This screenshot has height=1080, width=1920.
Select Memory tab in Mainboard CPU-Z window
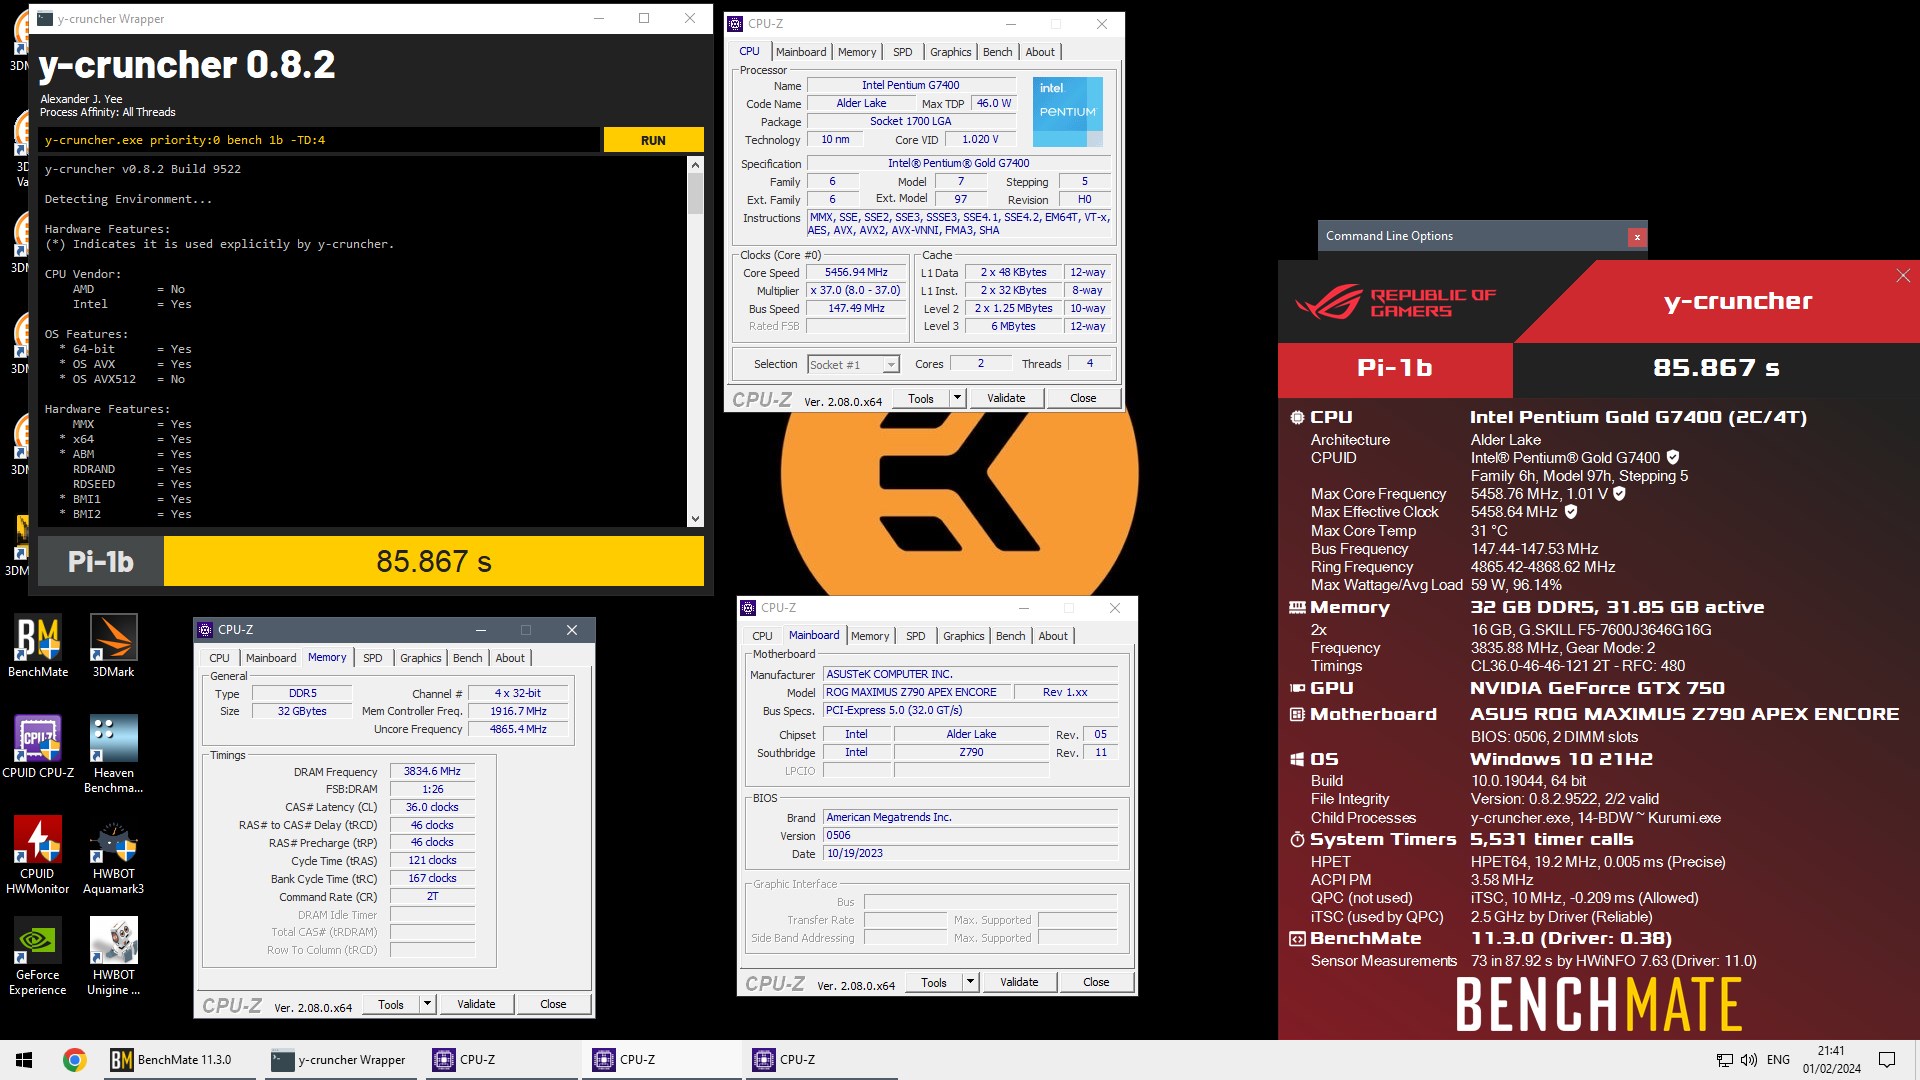pyautogui.click(x=870, y=636)
